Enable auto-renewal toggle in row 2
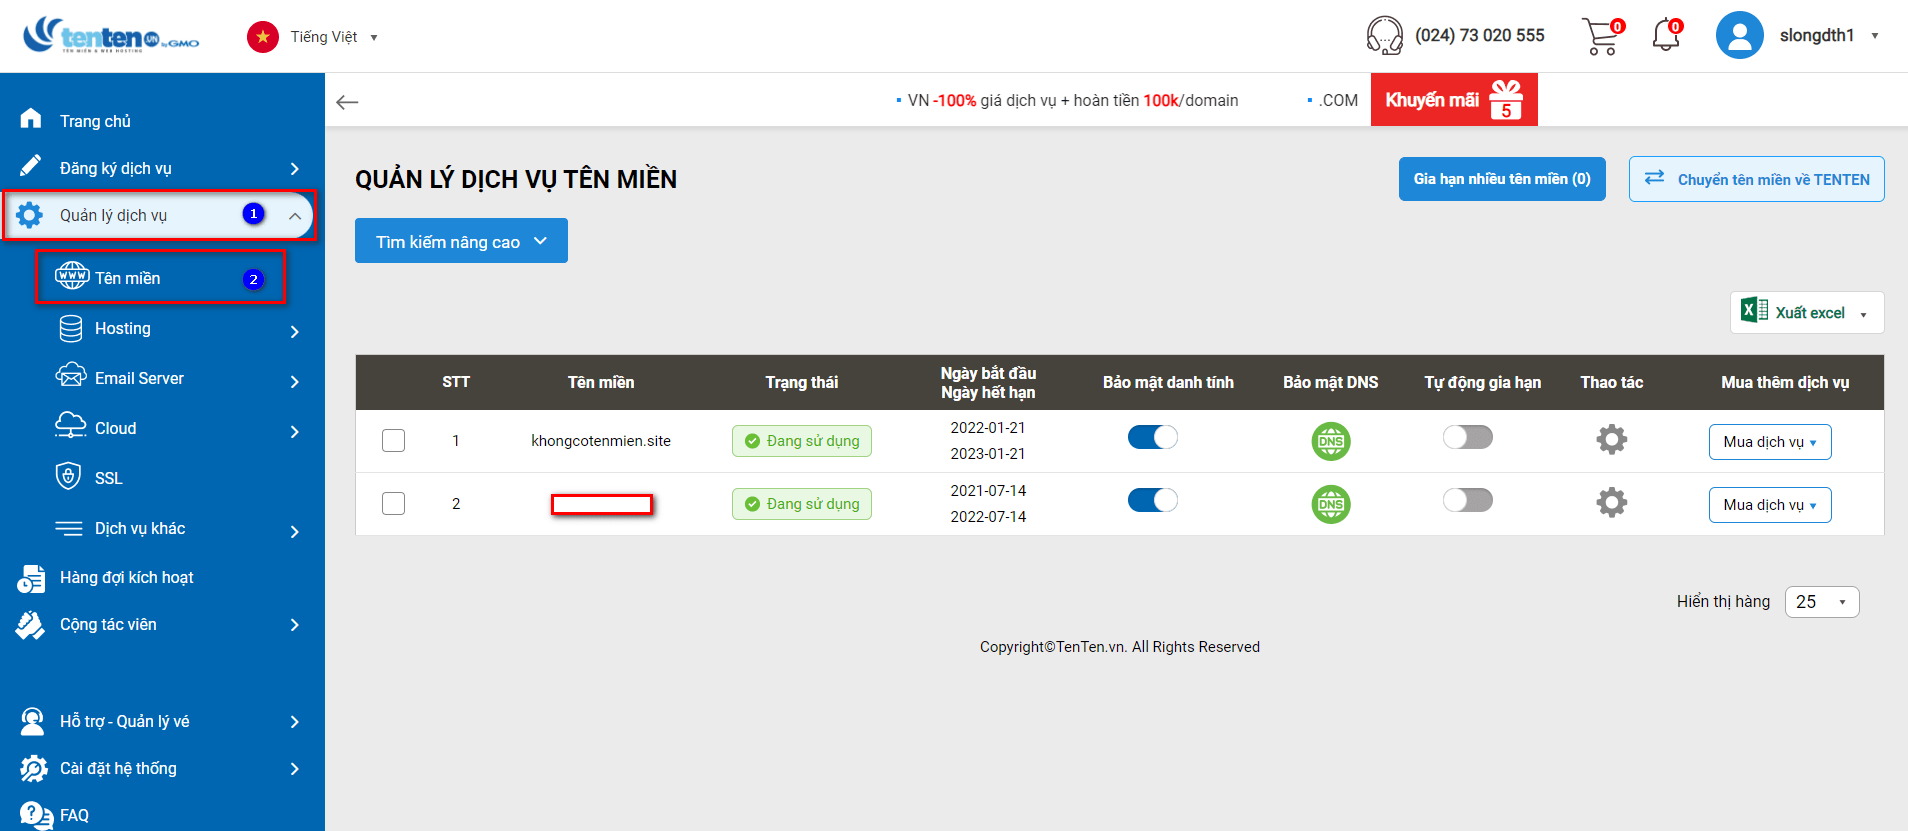Image resolution: width=1908 pixels, height=831 pixels. point(1467,500)
